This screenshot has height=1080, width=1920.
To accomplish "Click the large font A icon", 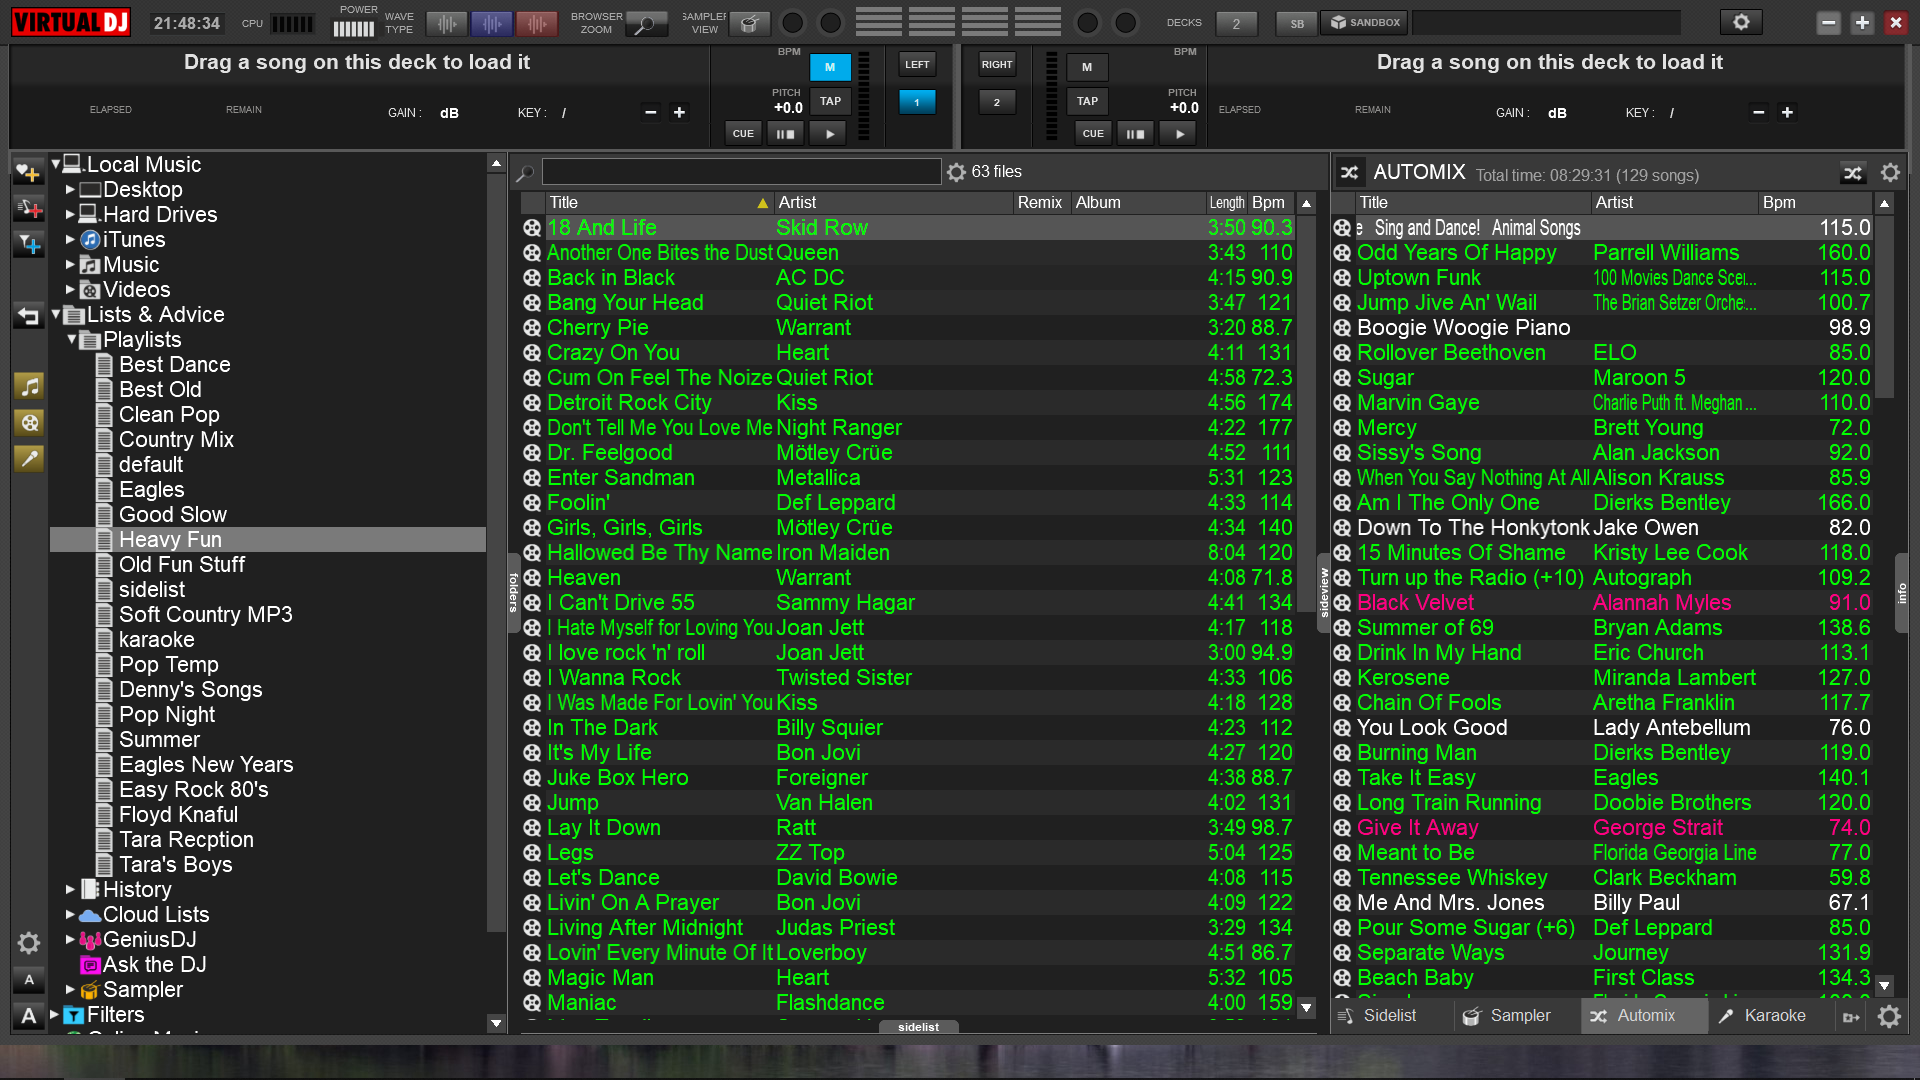I will [29, 1016].
